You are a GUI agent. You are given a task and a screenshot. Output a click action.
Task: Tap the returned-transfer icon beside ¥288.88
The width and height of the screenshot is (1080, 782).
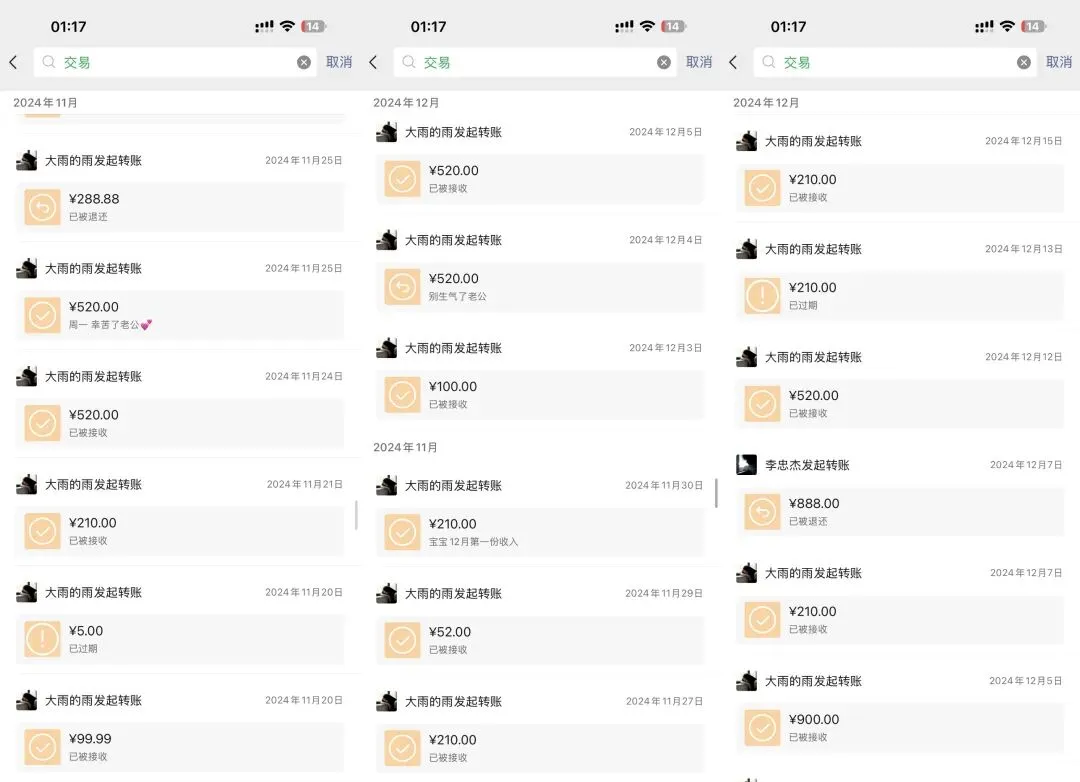click(x=42, y=207)
